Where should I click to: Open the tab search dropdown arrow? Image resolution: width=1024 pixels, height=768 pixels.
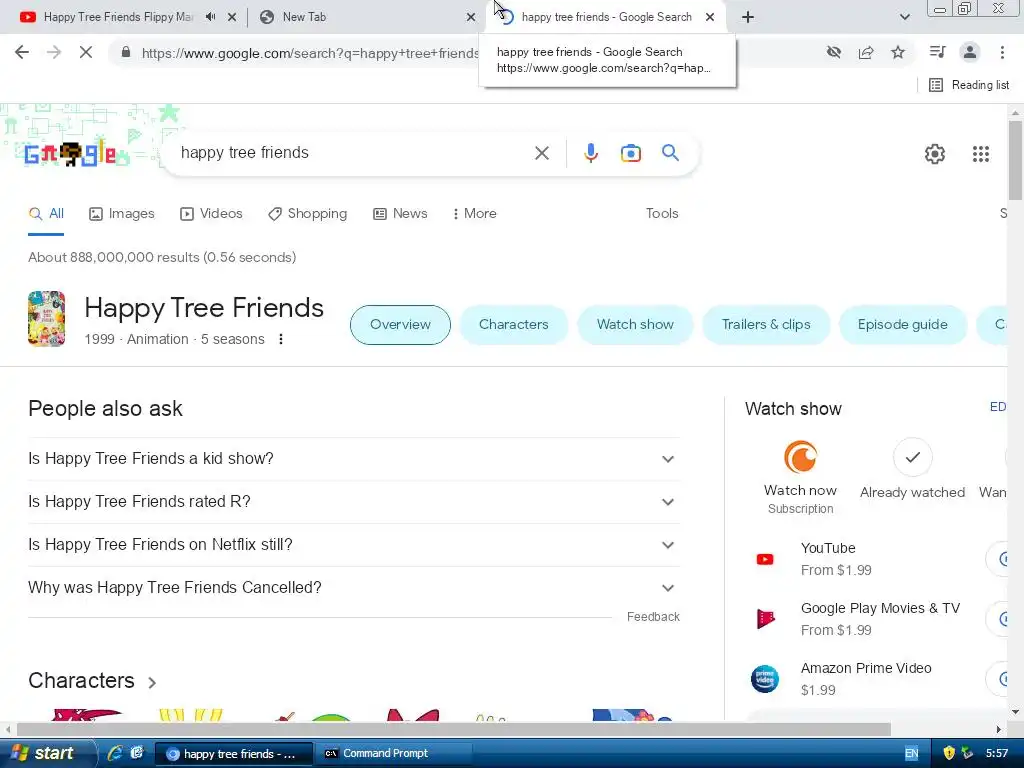click(x=904, y=17)
